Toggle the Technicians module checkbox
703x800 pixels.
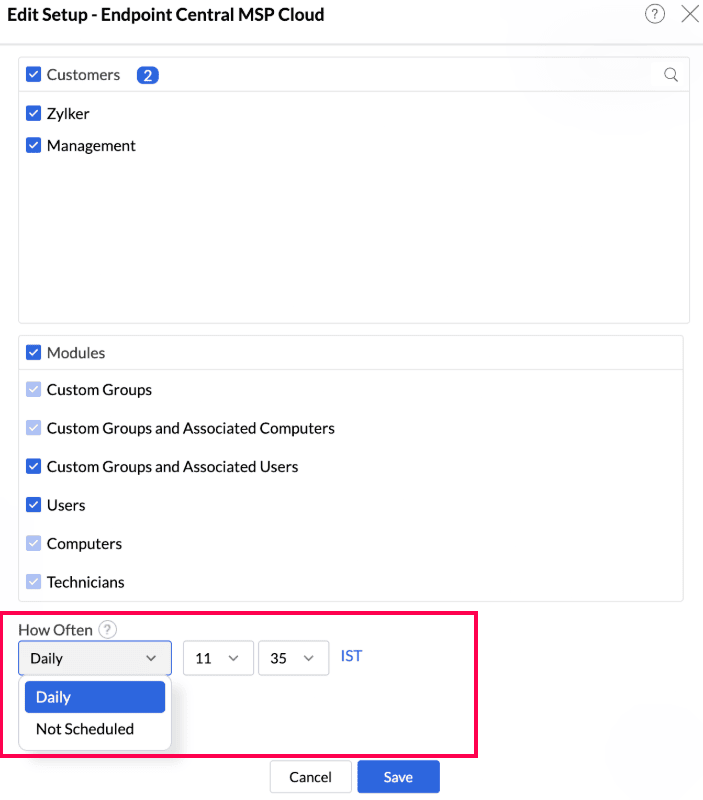coord(34,582)
